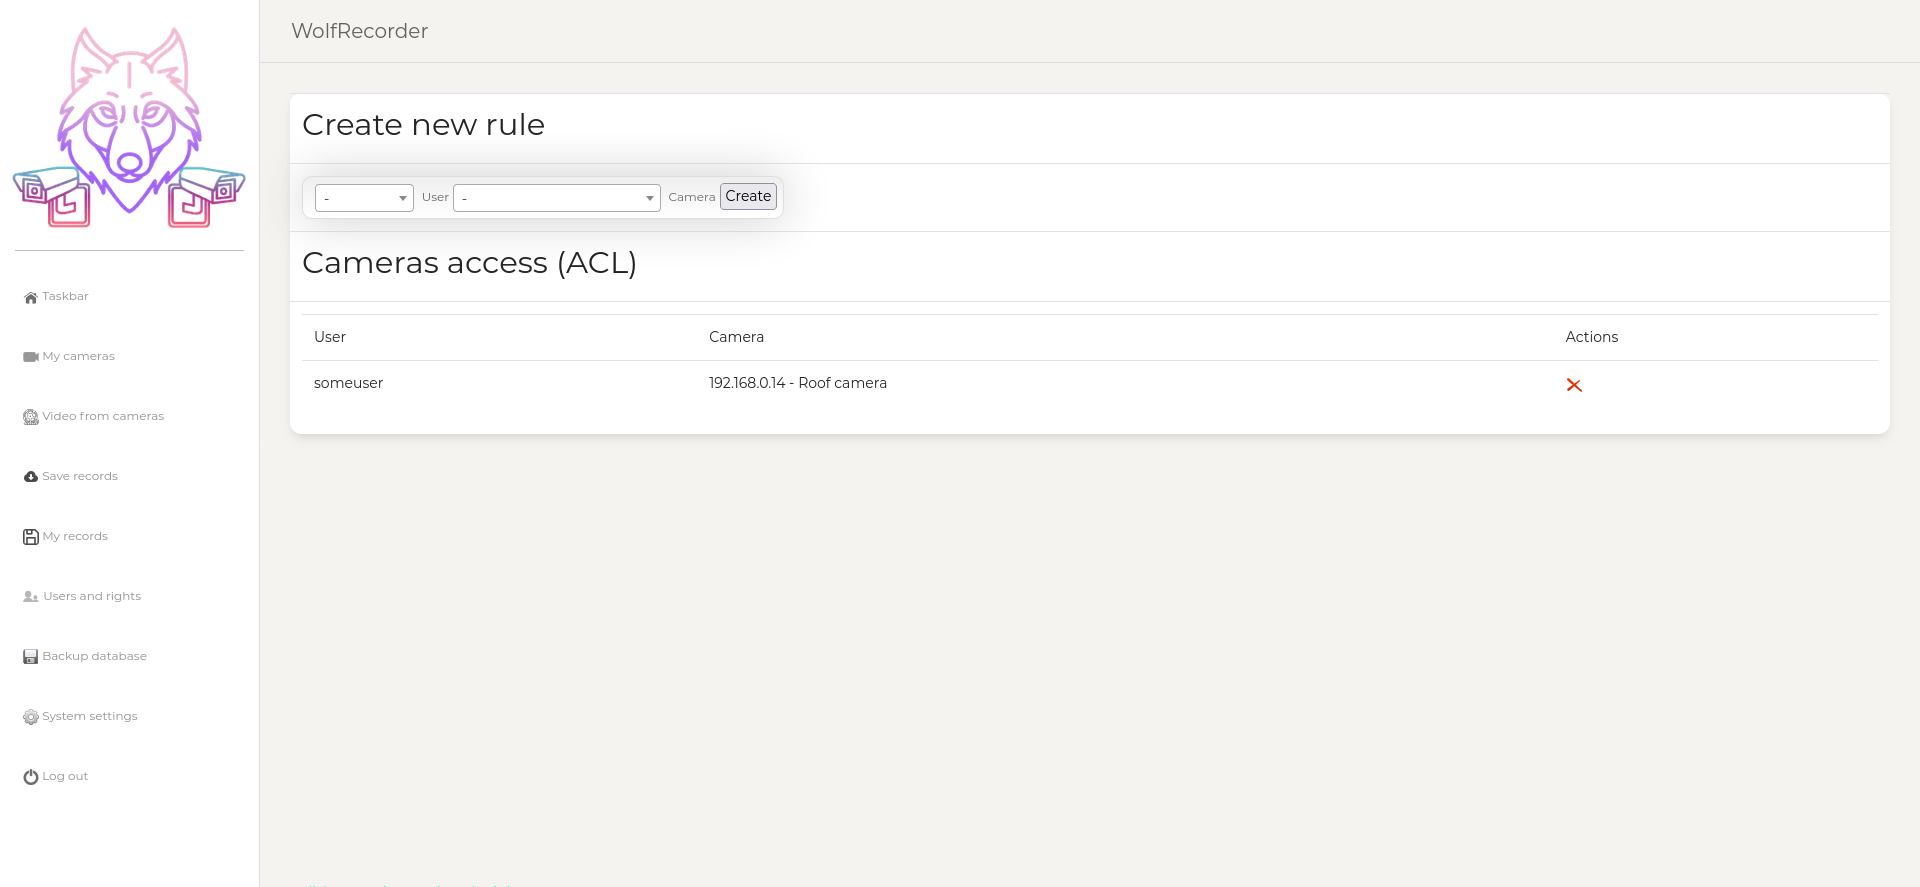
Task: Expand the Camera selection dropdown
Action: point(556,198)
